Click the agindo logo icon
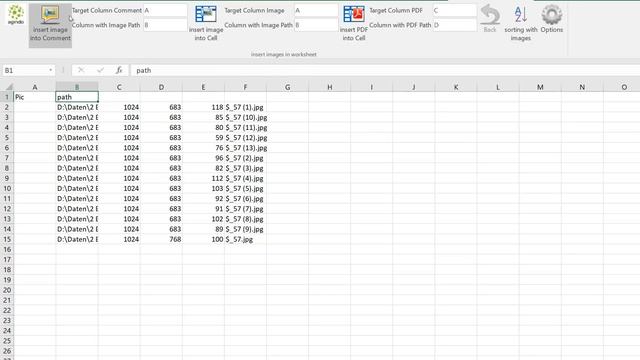Image resolution: width=640 pixels, height=360 pixels. (16, 15)
